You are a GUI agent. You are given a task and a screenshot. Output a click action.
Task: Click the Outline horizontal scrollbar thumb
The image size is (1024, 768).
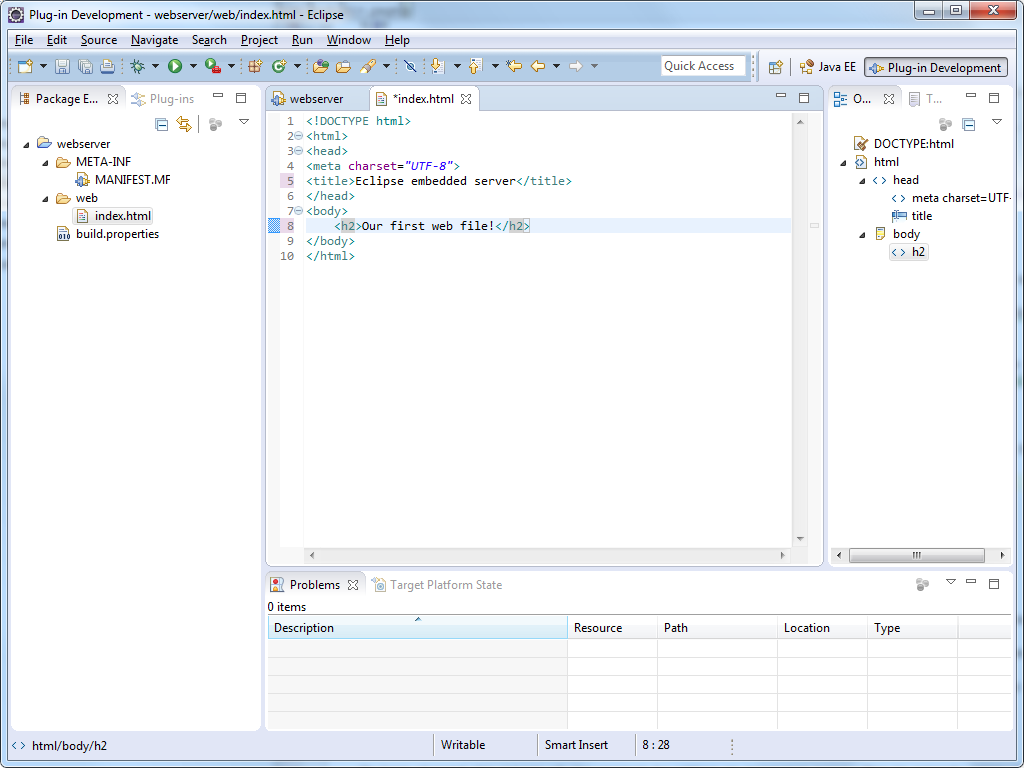[916, 555]
